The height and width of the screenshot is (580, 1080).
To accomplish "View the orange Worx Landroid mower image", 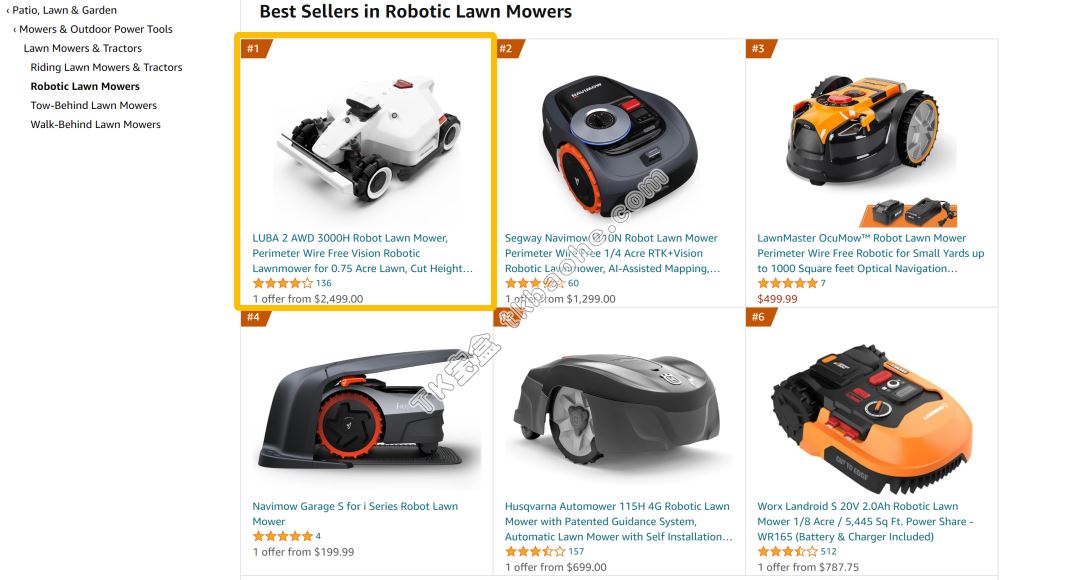I will (x=871, y=417).
